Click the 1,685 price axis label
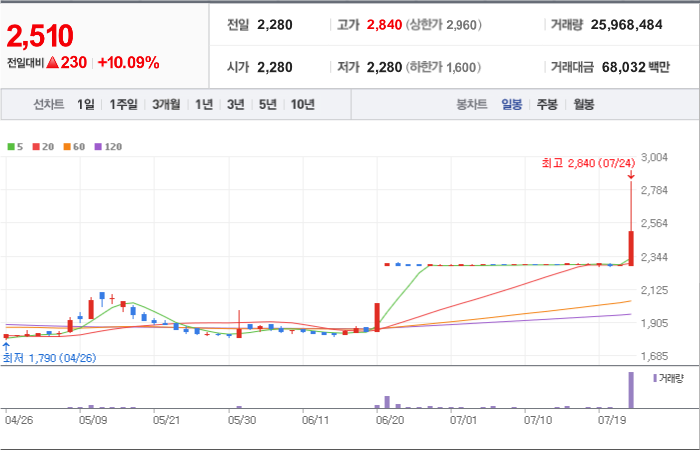The height and width of the screenshot is (450, 700). (x=654, y=356)
